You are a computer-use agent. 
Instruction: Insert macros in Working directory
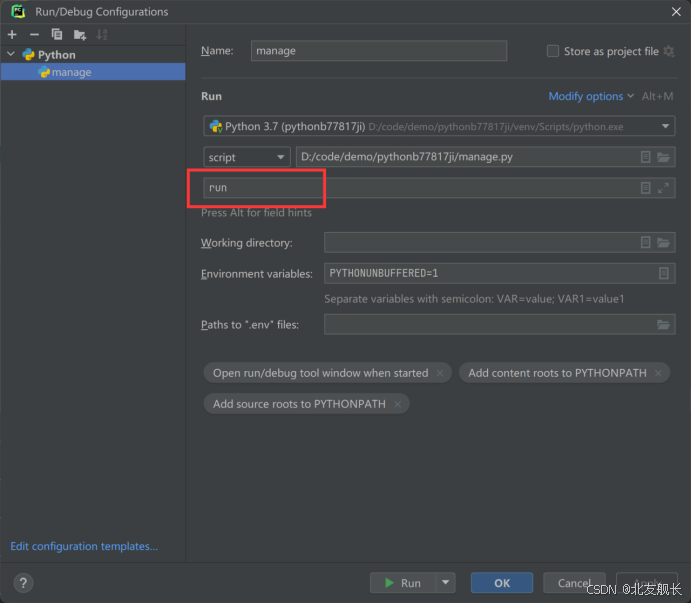pos(645,242)
